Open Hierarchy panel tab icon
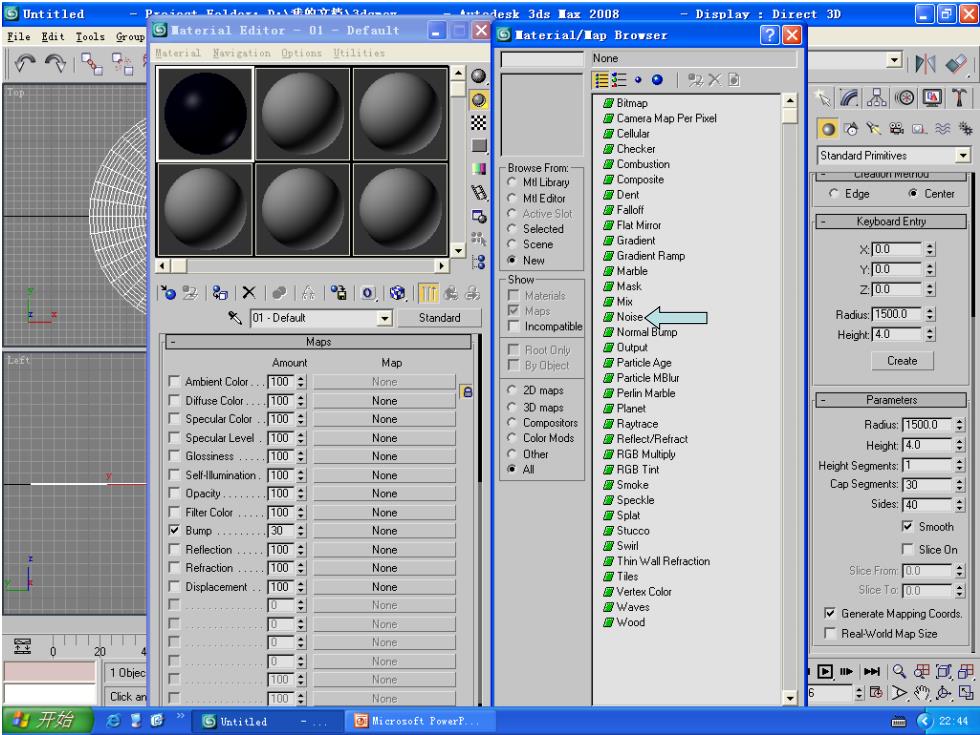 (x=877, y=98)
